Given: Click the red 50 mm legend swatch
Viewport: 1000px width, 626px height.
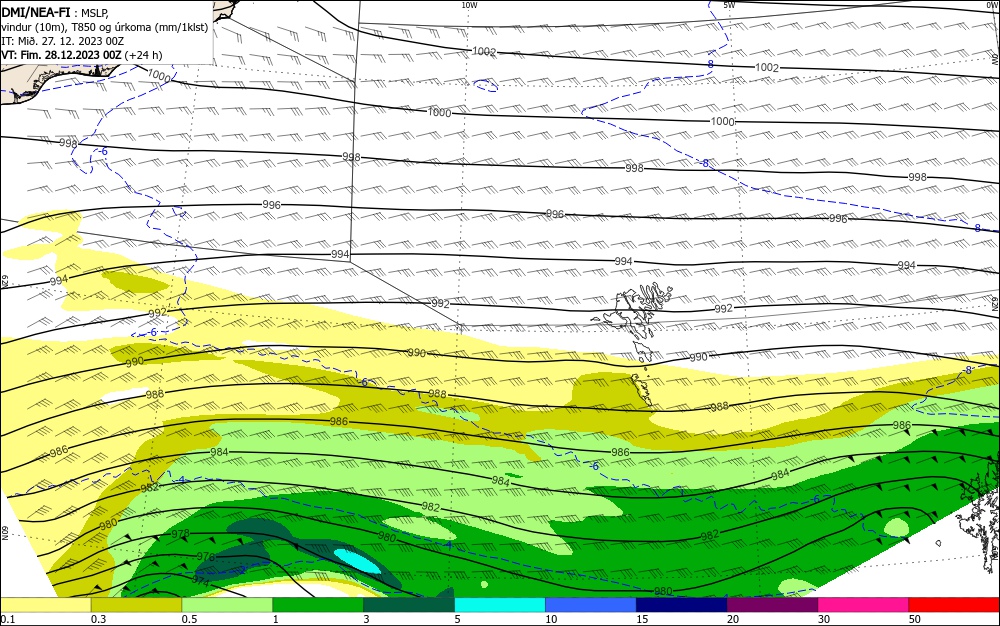Looking at the screenshot, I should pos(954,605).
